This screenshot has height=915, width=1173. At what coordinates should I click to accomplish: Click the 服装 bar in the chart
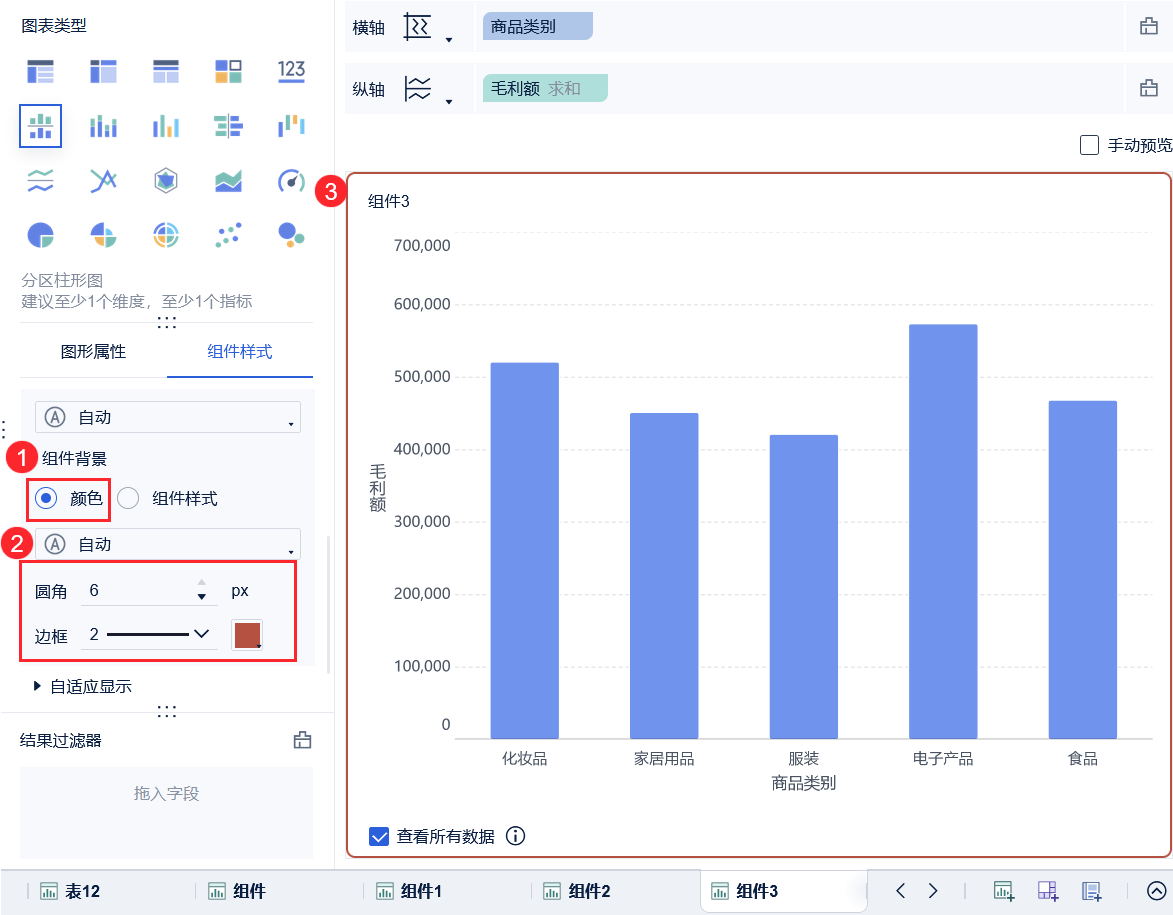(803, 587)
